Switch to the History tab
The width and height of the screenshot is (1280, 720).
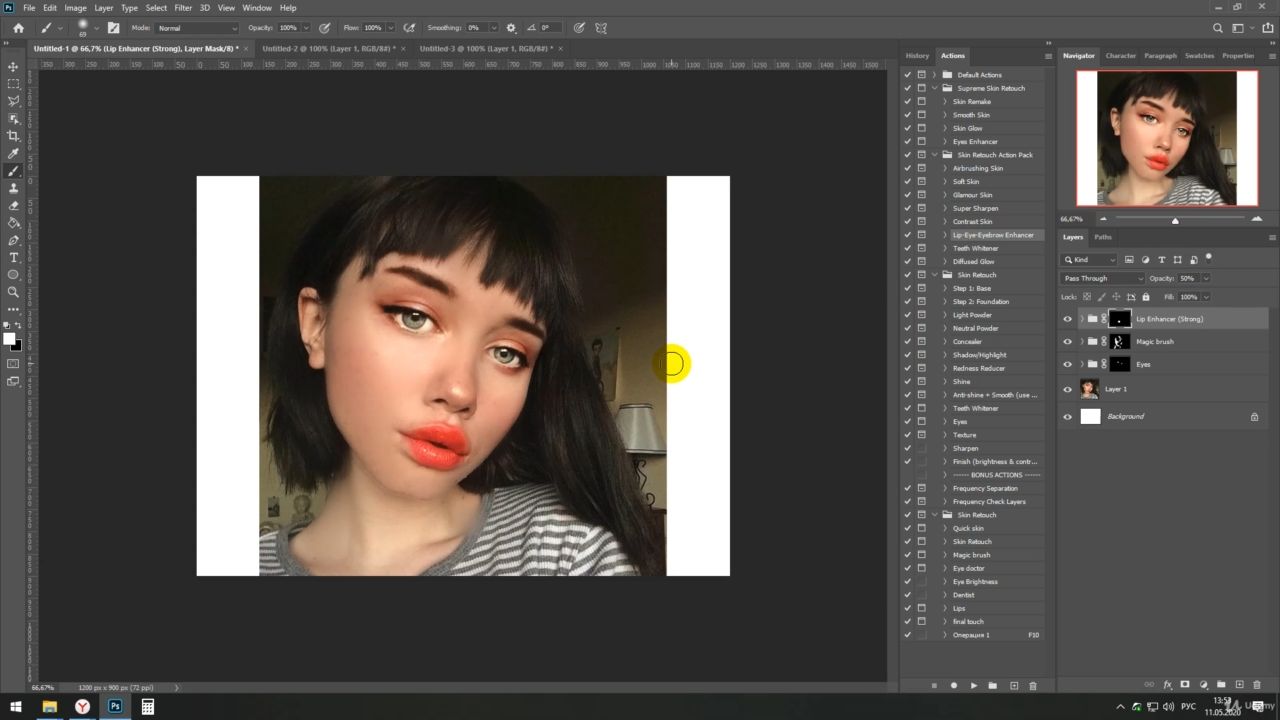pos(917,56)
